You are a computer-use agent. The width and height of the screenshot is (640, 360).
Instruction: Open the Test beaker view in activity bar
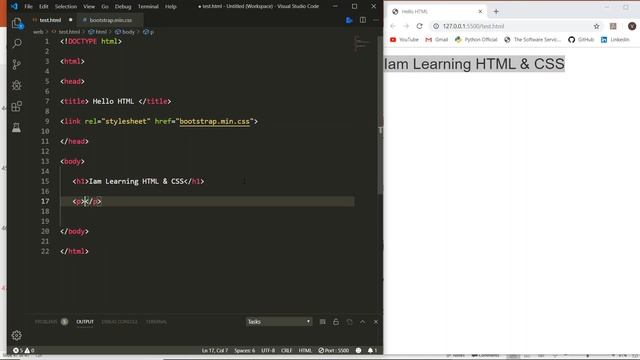(x=17, y=128)
